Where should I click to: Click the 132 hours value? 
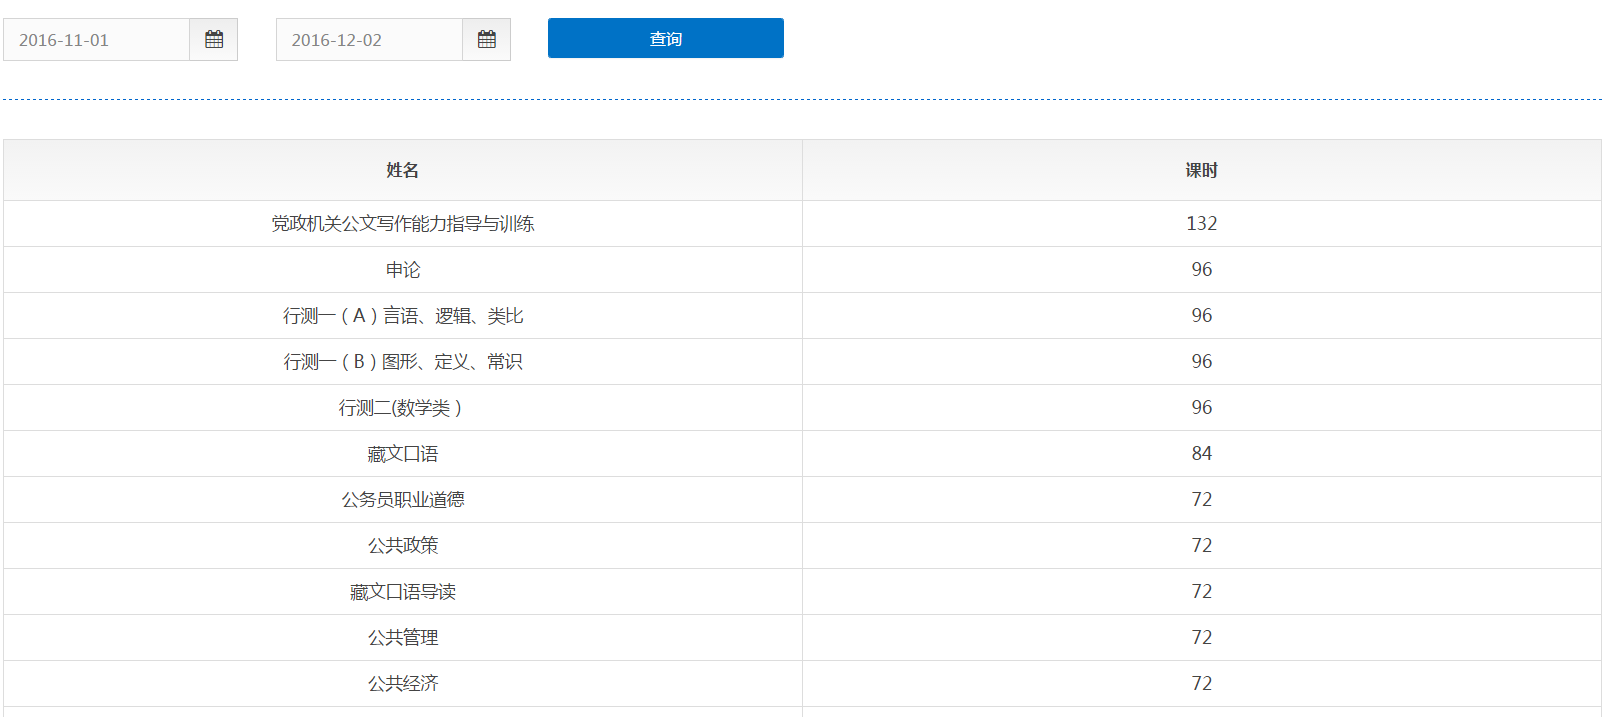point(1202,223)
